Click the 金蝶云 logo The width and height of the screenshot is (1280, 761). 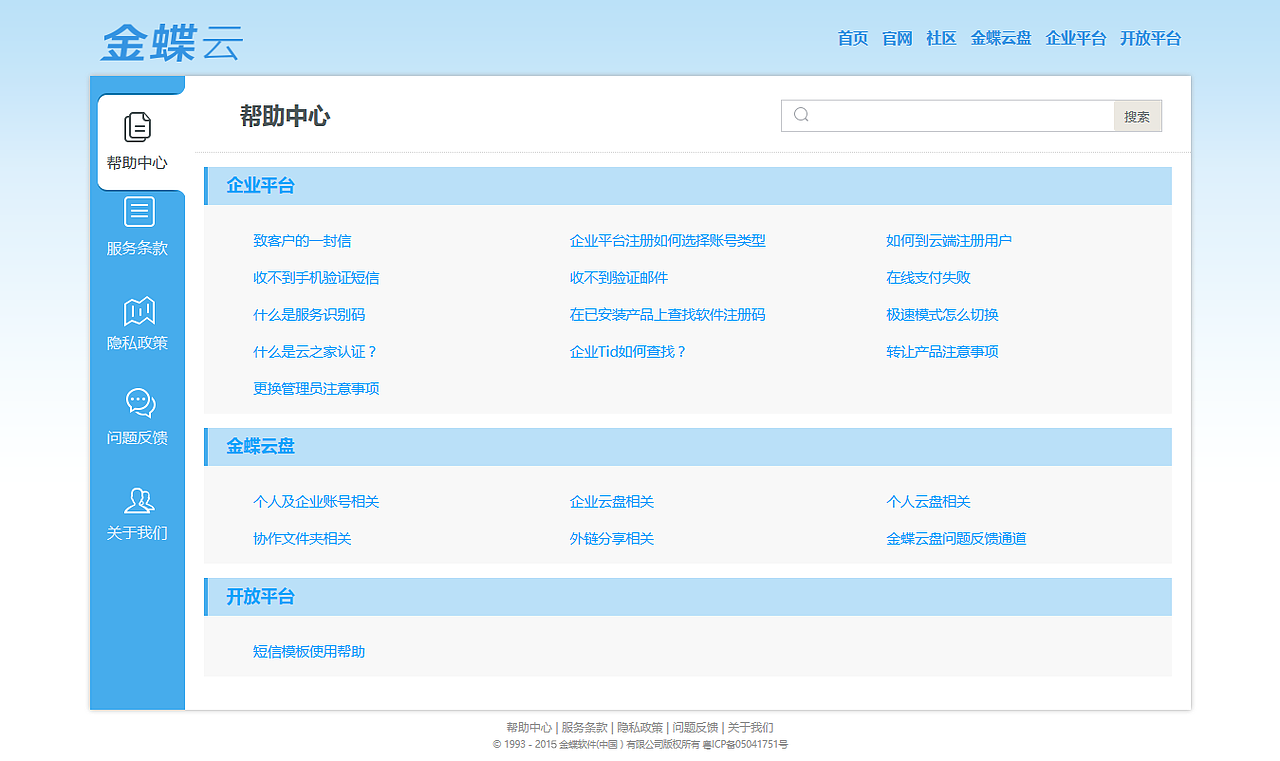click(x=172, y=42)
